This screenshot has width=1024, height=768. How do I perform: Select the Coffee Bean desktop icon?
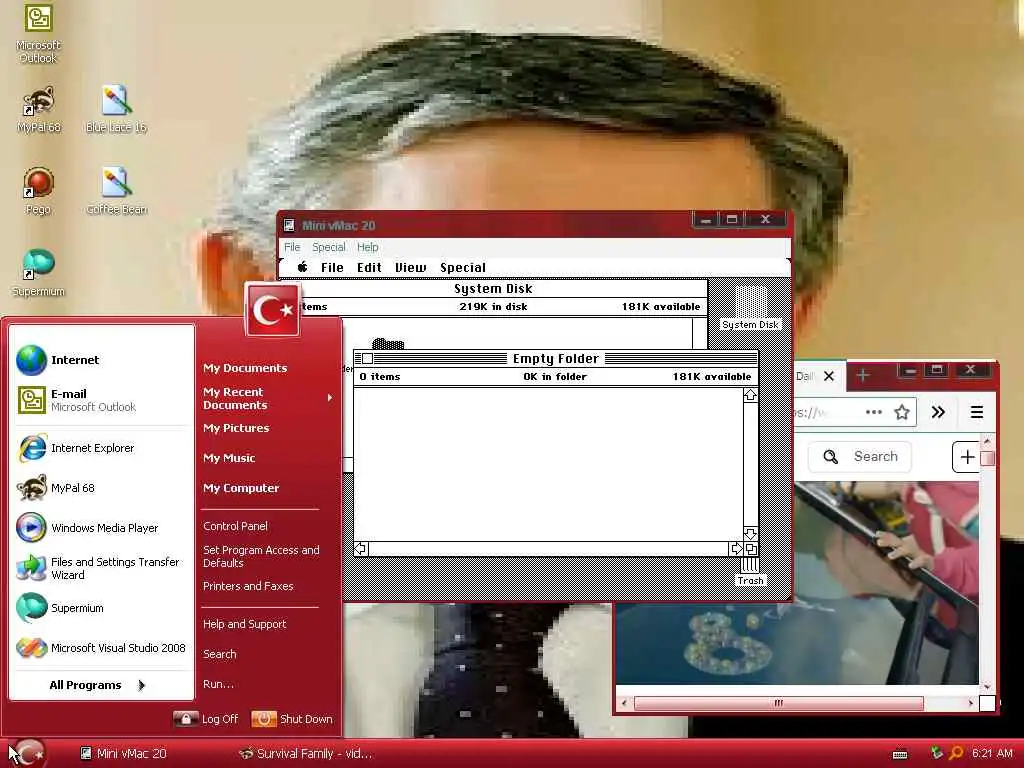pyautogui.click(x=116, y=191)
